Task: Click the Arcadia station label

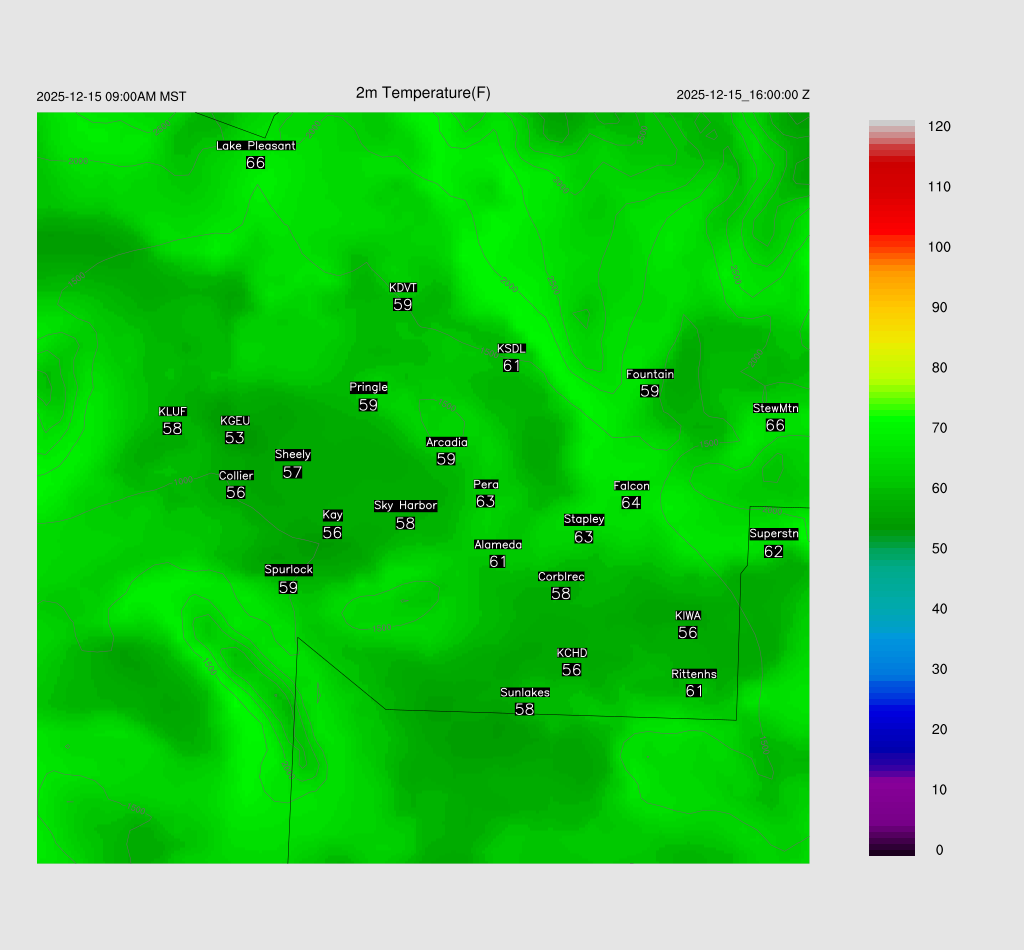Action: pyautogui.click(x=446, y=442)
